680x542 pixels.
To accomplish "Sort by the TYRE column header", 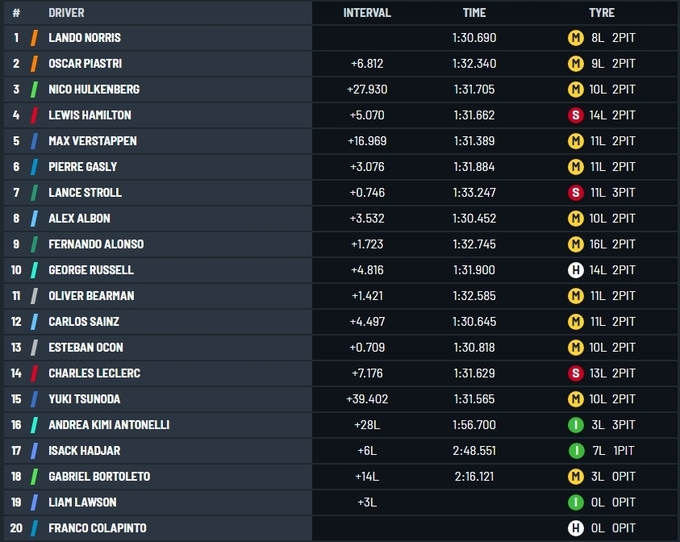I will 602,13.
